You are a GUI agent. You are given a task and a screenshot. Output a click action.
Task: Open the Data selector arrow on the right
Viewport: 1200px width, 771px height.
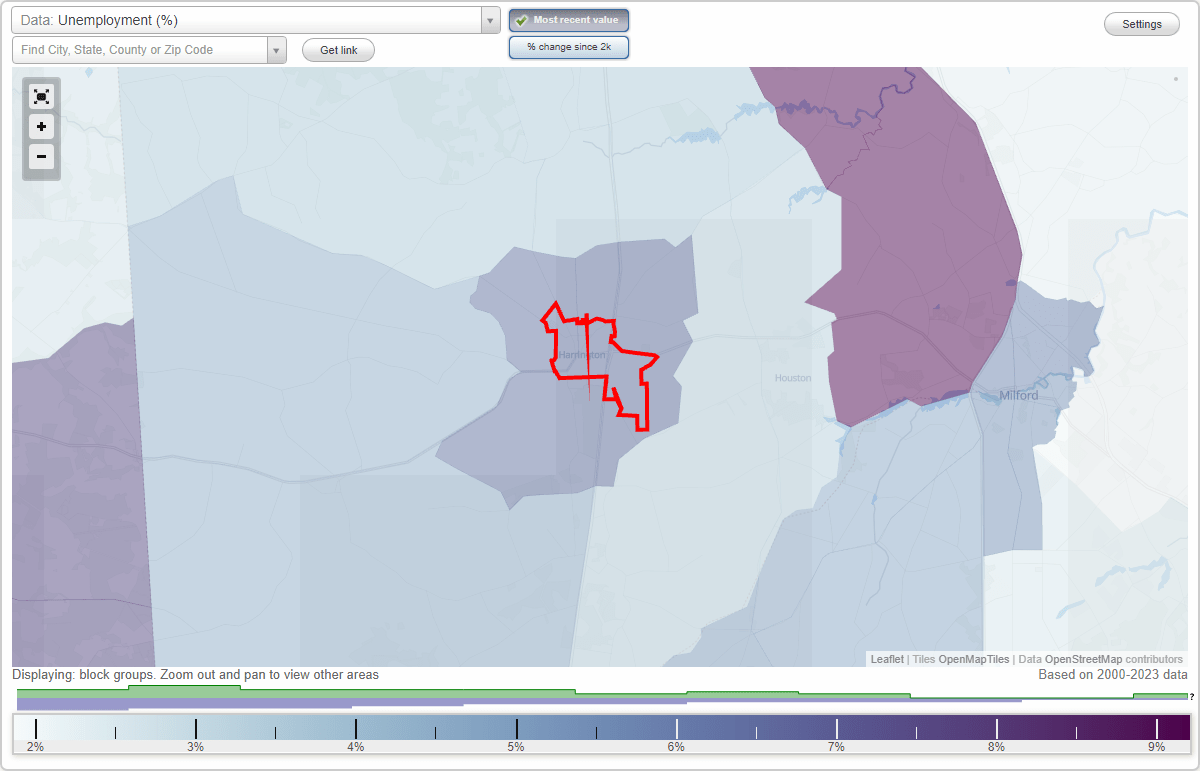click(489, 19)
